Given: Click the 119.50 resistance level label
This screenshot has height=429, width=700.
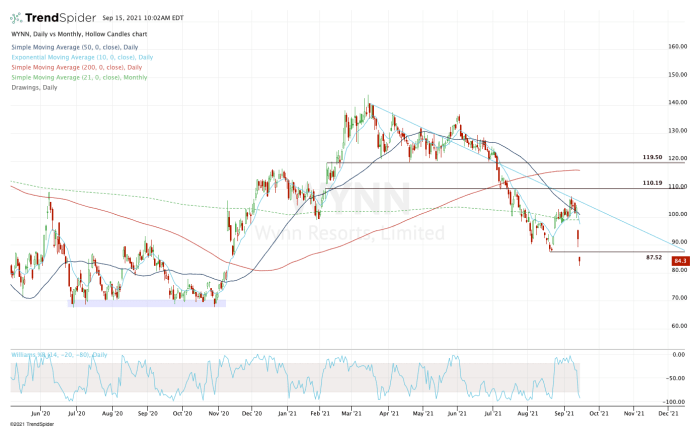Looking at the screenshot, I should pos(653,157).
